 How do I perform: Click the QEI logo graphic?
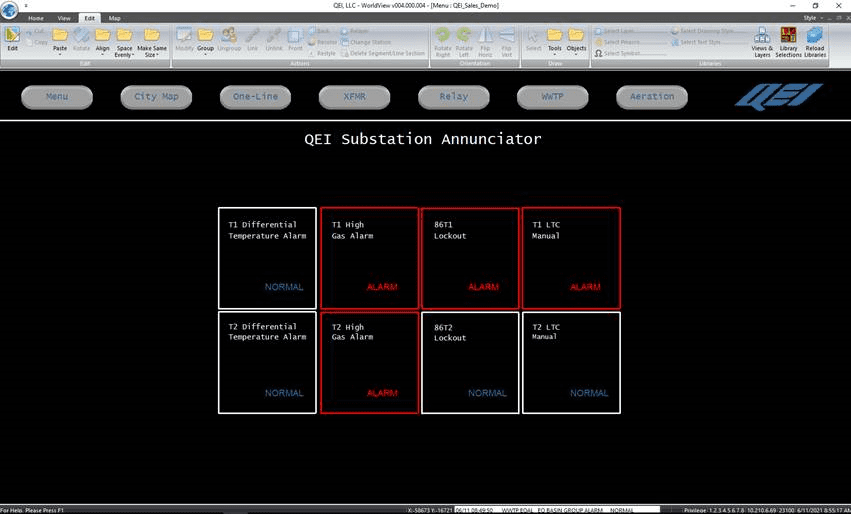pyautogui.click(x=778, y=97)
